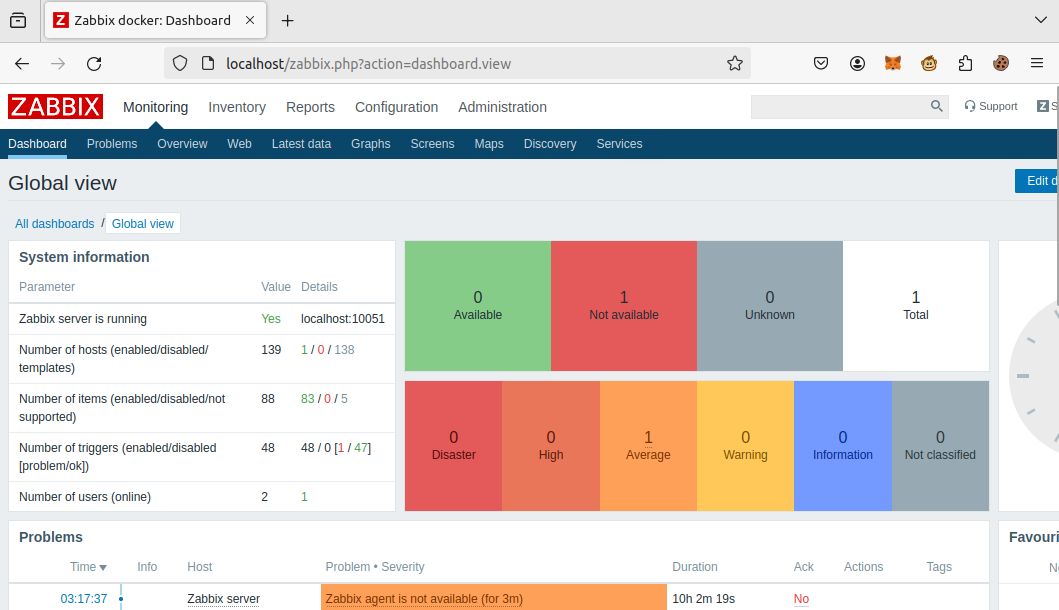Open the list all tabs chevron
The height and width of the screenshot is (610, 1059).
(x=1040, y=20)
